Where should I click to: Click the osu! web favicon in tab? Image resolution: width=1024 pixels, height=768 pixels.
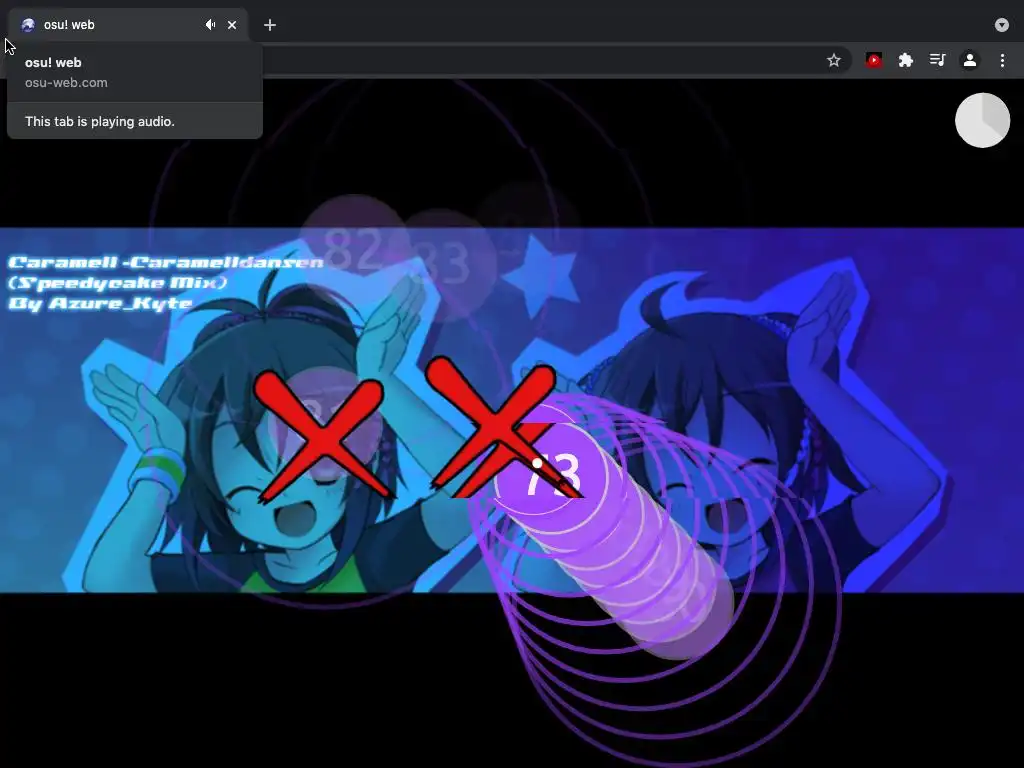pyautogui.click(x=27, y=25)
